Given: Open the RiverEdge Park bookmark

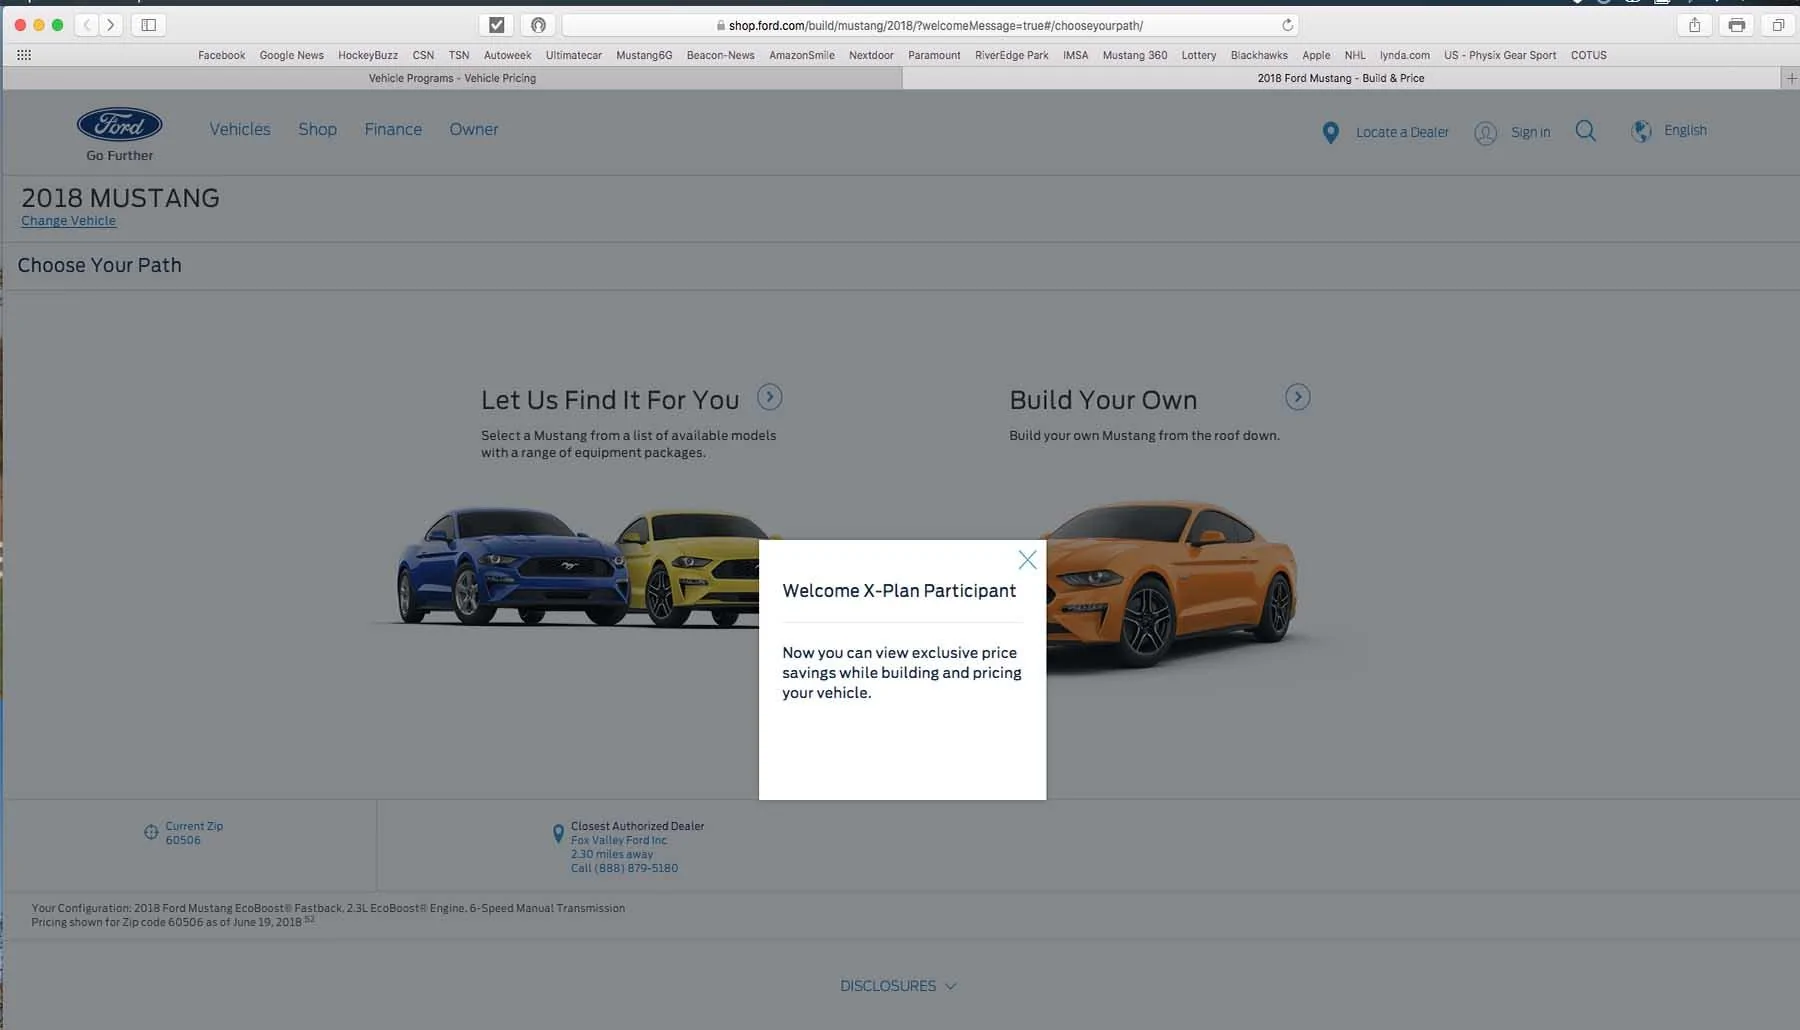Looking at the screenshot, I should [x=1012, y=55].
